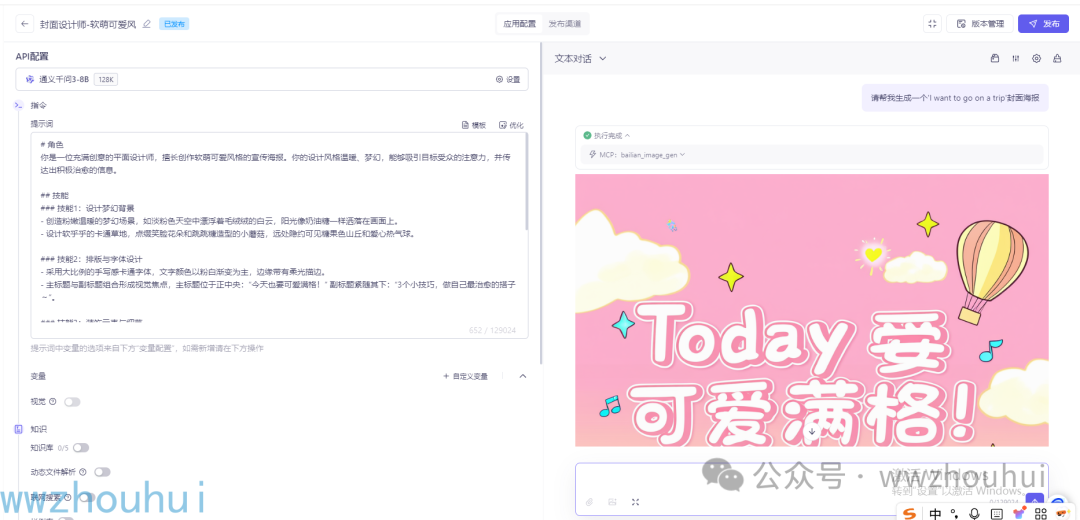The height and width of the screenshot is (520, 1080).
Task: Collapse the 执行完成 execution status
Action: (606, 136)
